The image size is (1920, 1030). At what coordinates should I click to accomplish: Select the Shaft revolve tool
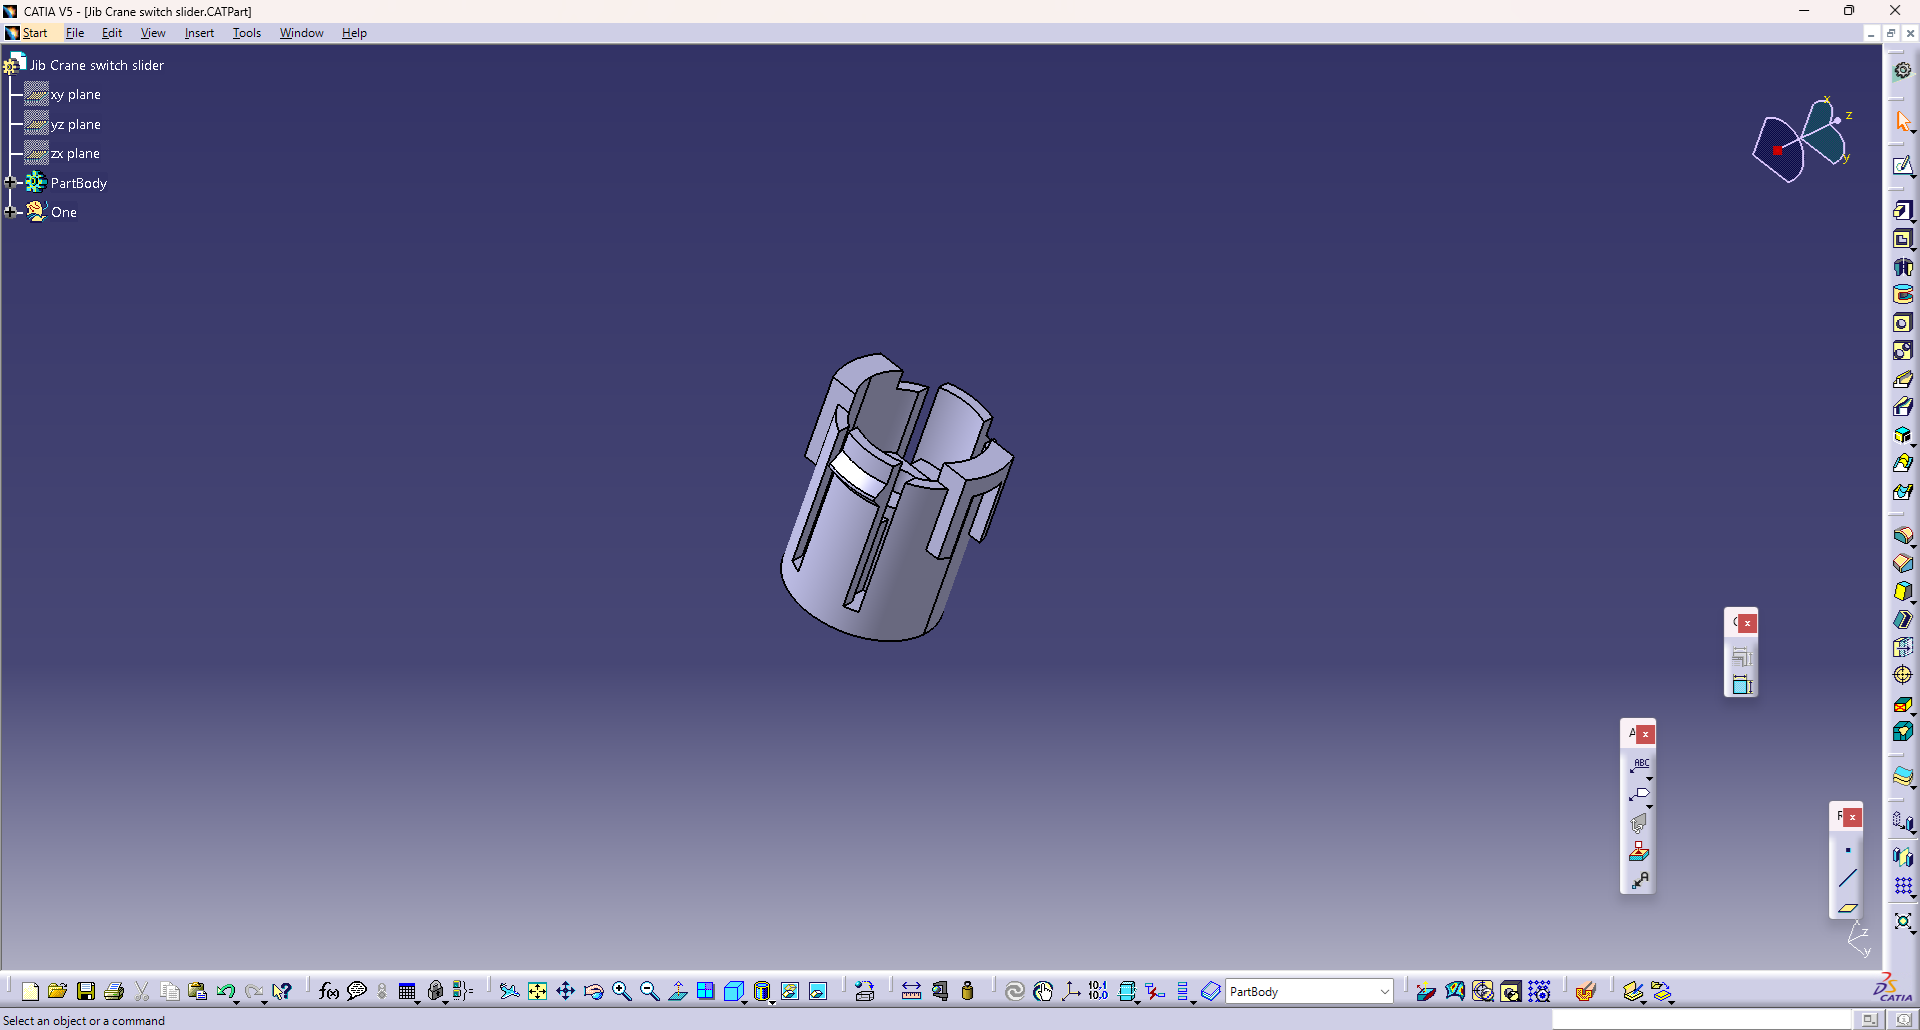click(1902, 266)
